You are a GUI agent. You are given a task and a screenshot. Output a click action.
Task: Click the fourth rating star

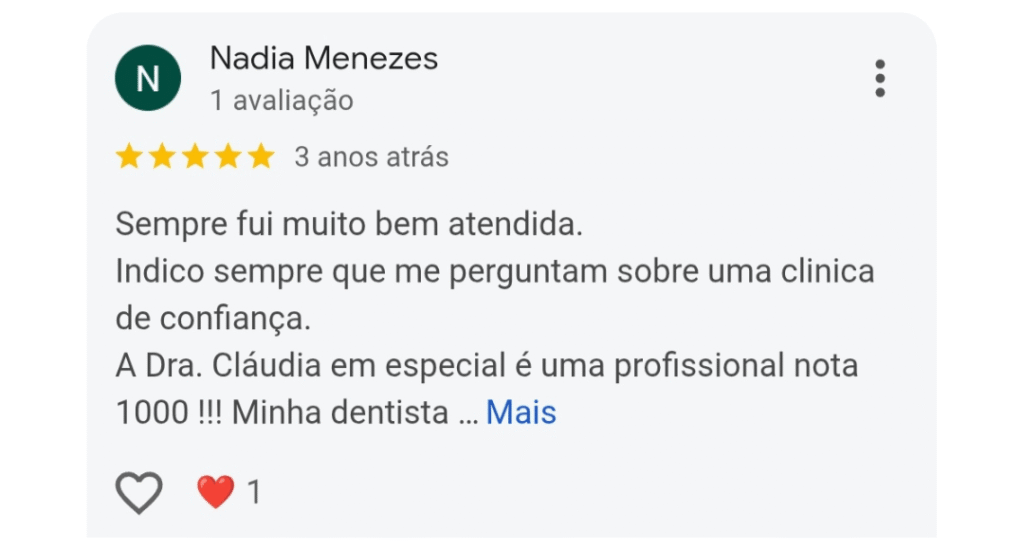[x=228, y=157]
